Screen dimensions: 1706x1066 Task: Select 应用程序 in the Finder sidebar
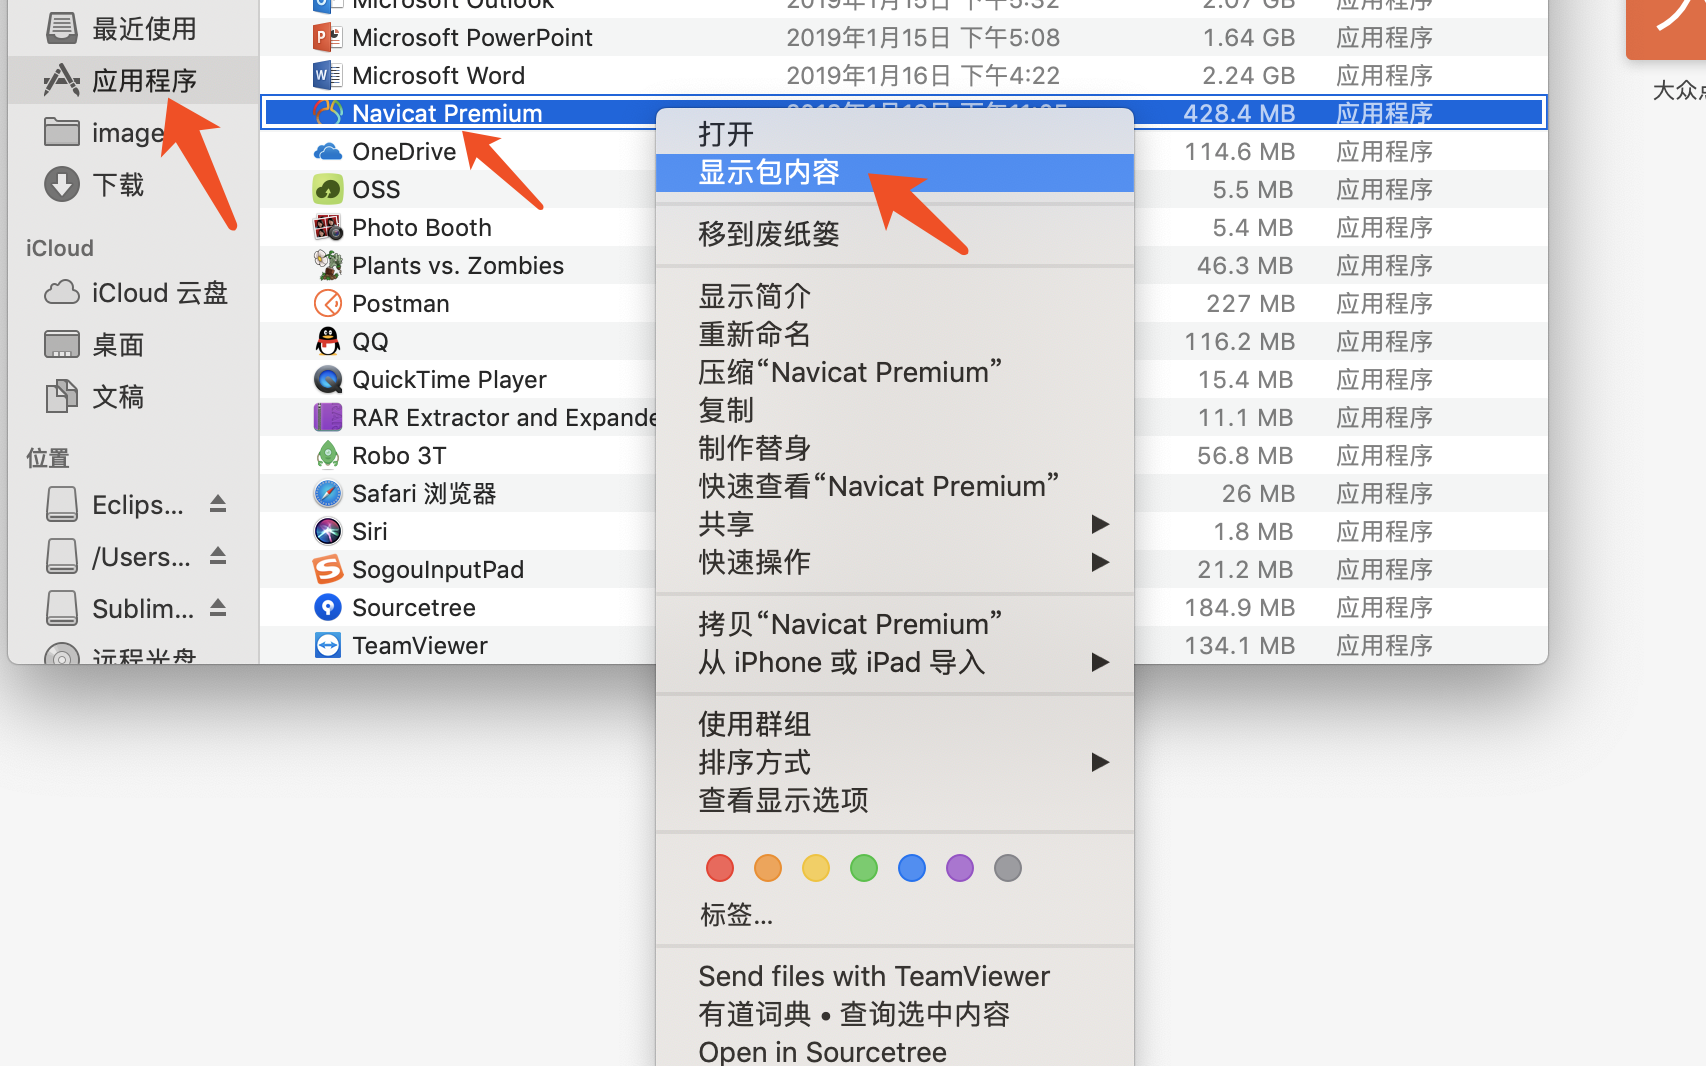133,81
